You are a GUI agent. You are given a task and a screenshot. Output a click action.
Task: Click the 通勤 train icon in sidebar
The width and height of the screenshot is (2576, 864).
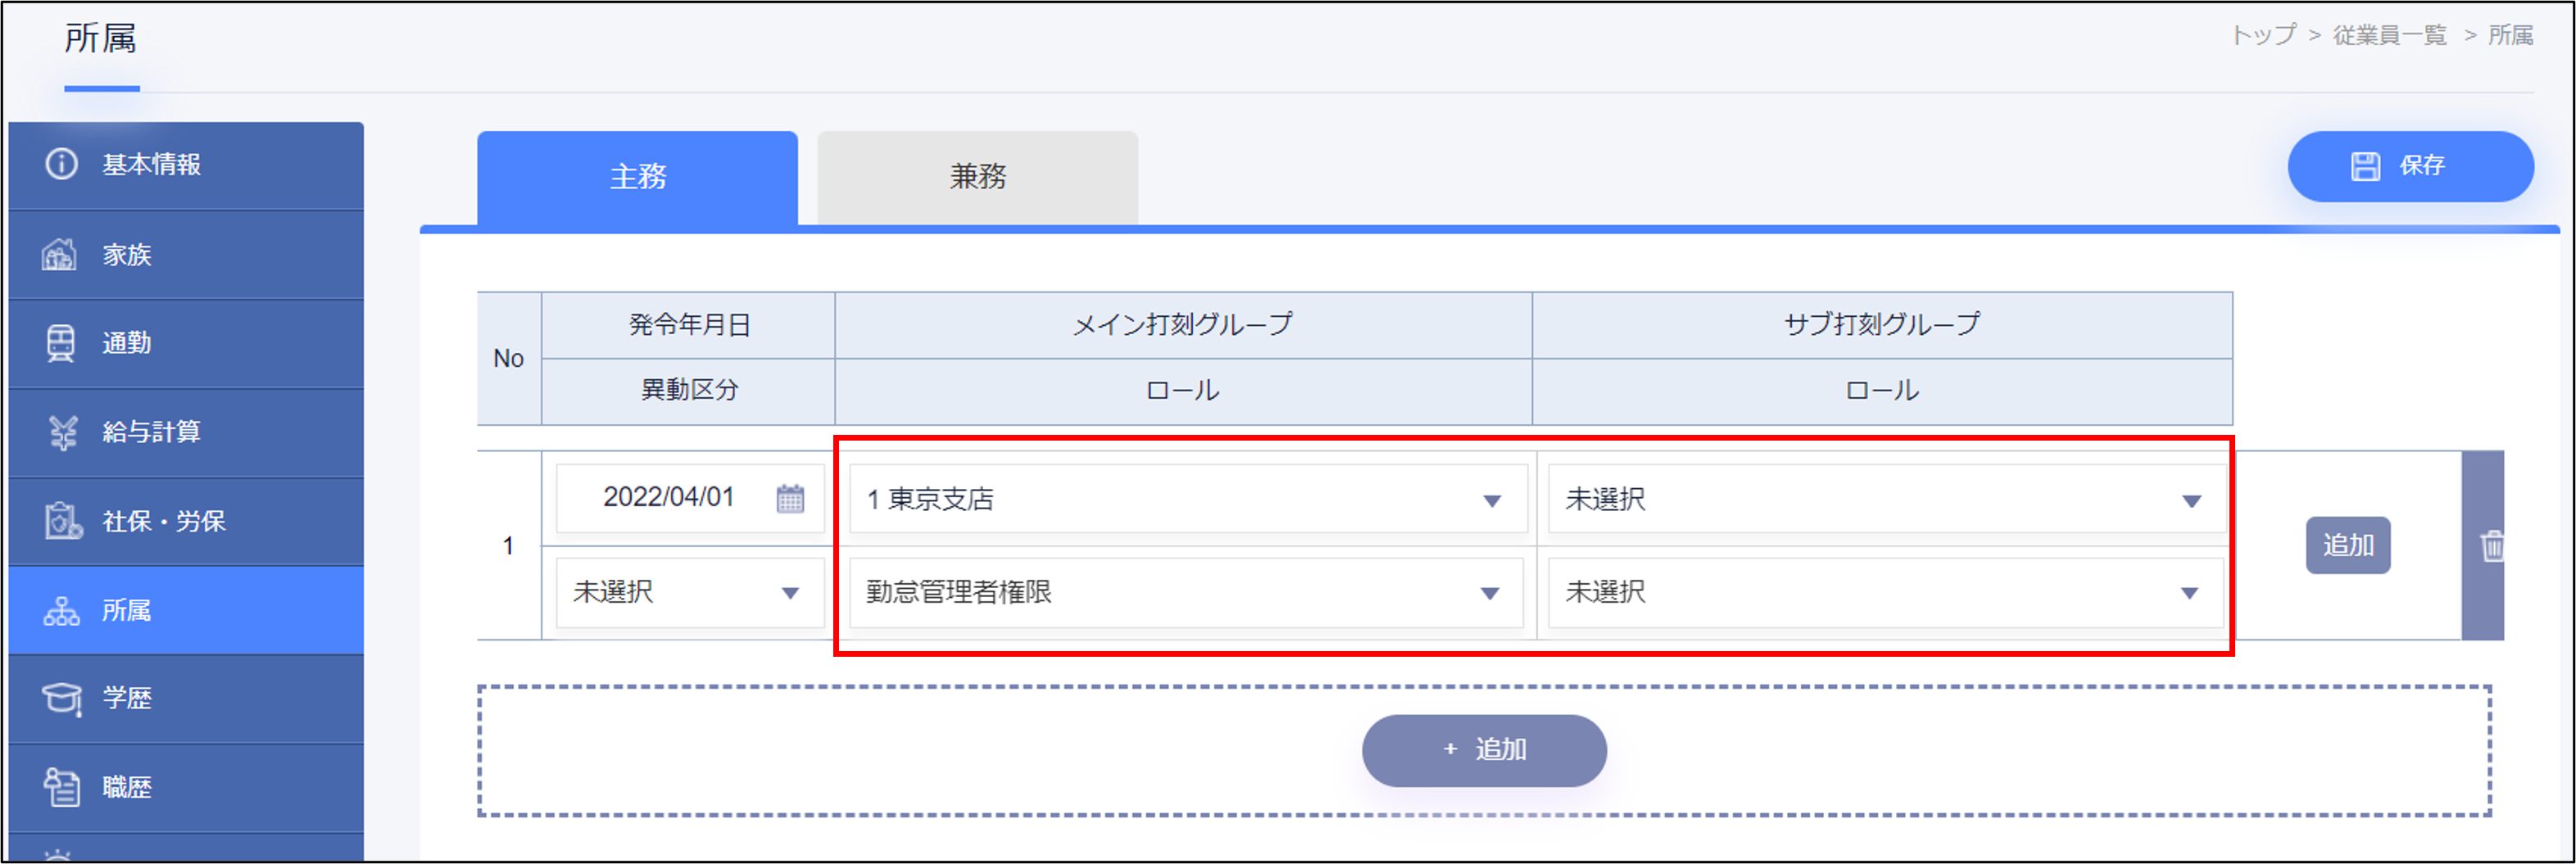point(60,343)
